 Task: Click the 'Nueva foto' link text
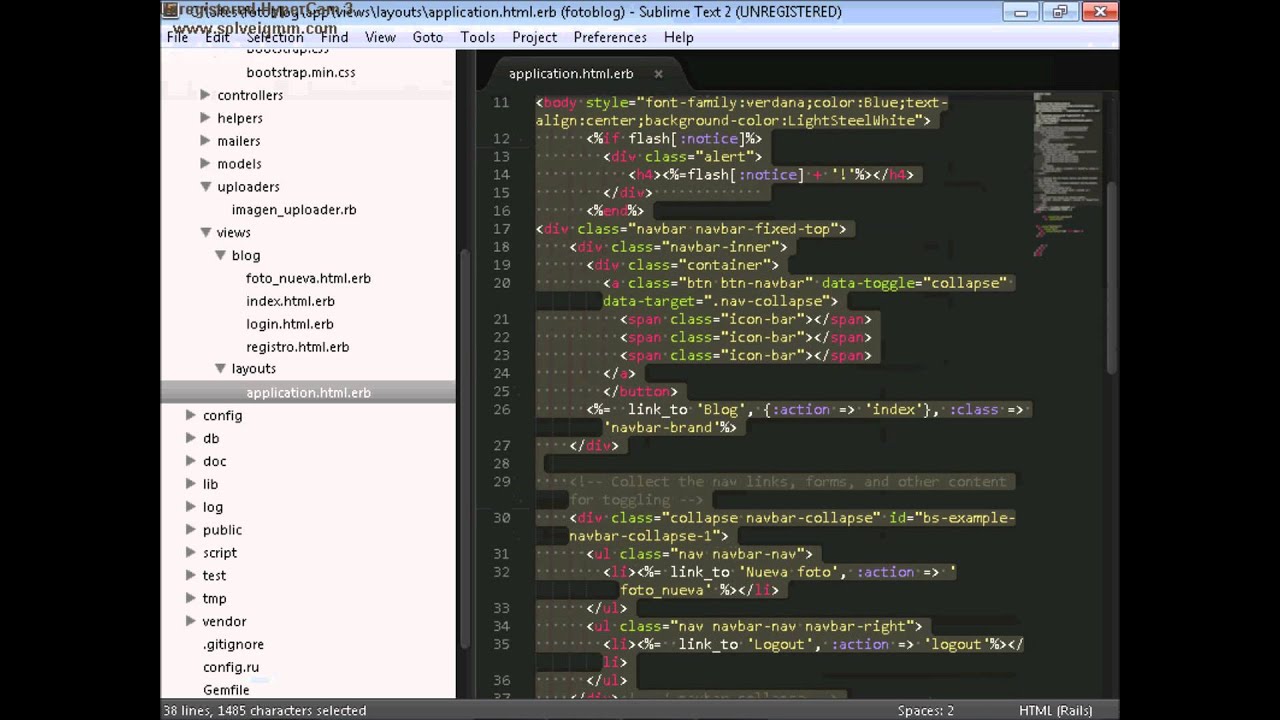click(x=790, y=572)
